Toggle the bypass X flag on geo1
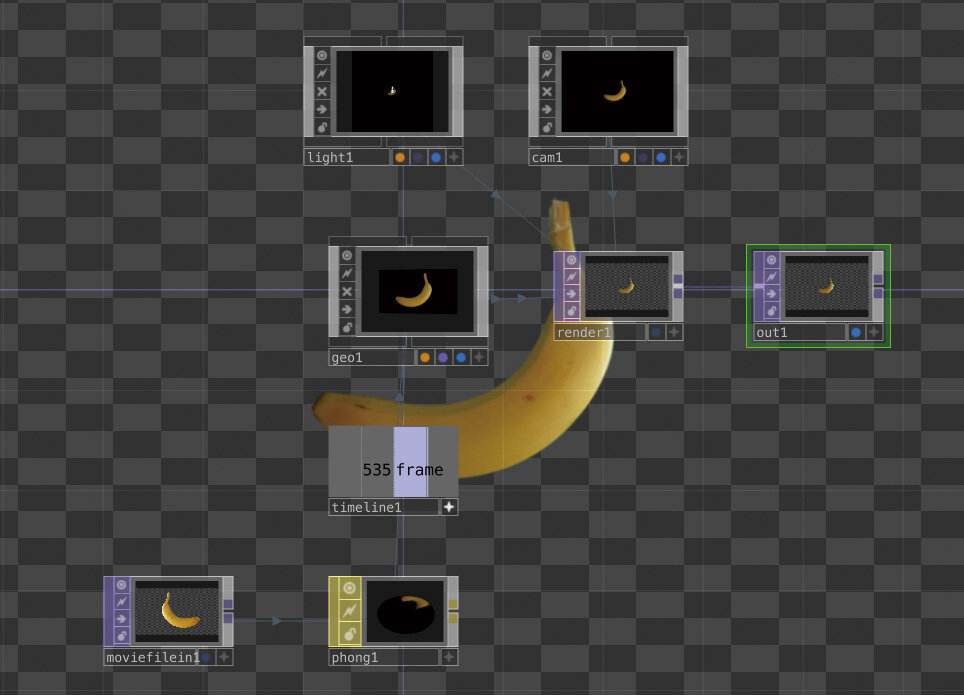Viewport: 964px width, 695px height. click(x=347, y=291)
